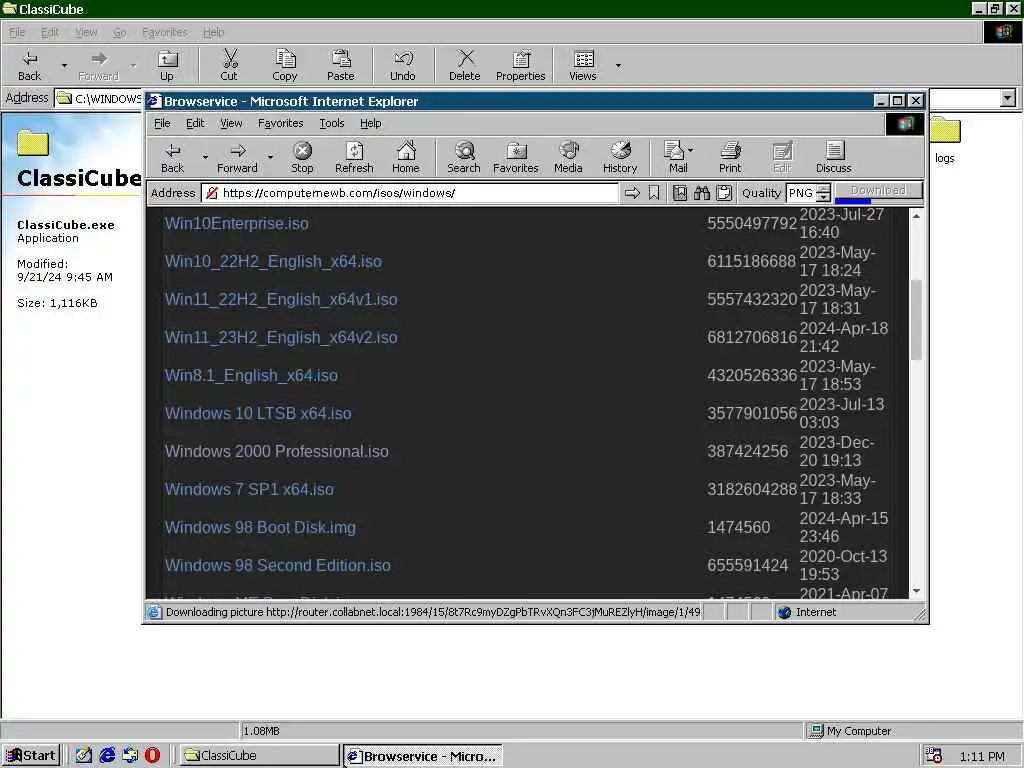1024x768 pixels.
Task: Open the Views button in Explorer toolbar
Action: 583,65
